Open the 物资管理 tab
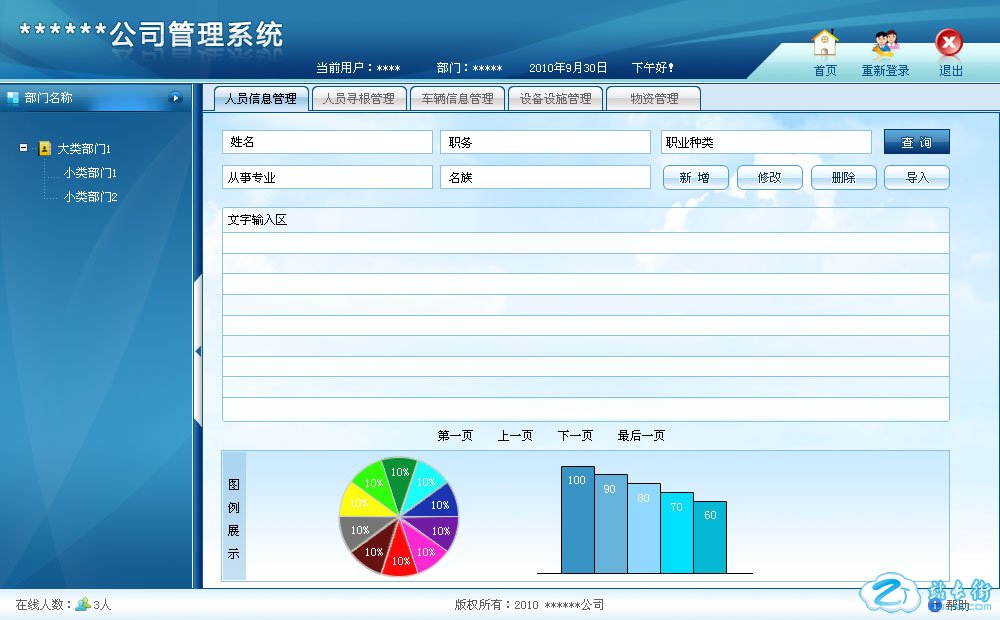This screenshot has height=620, width=1000. tap(654, 99)
